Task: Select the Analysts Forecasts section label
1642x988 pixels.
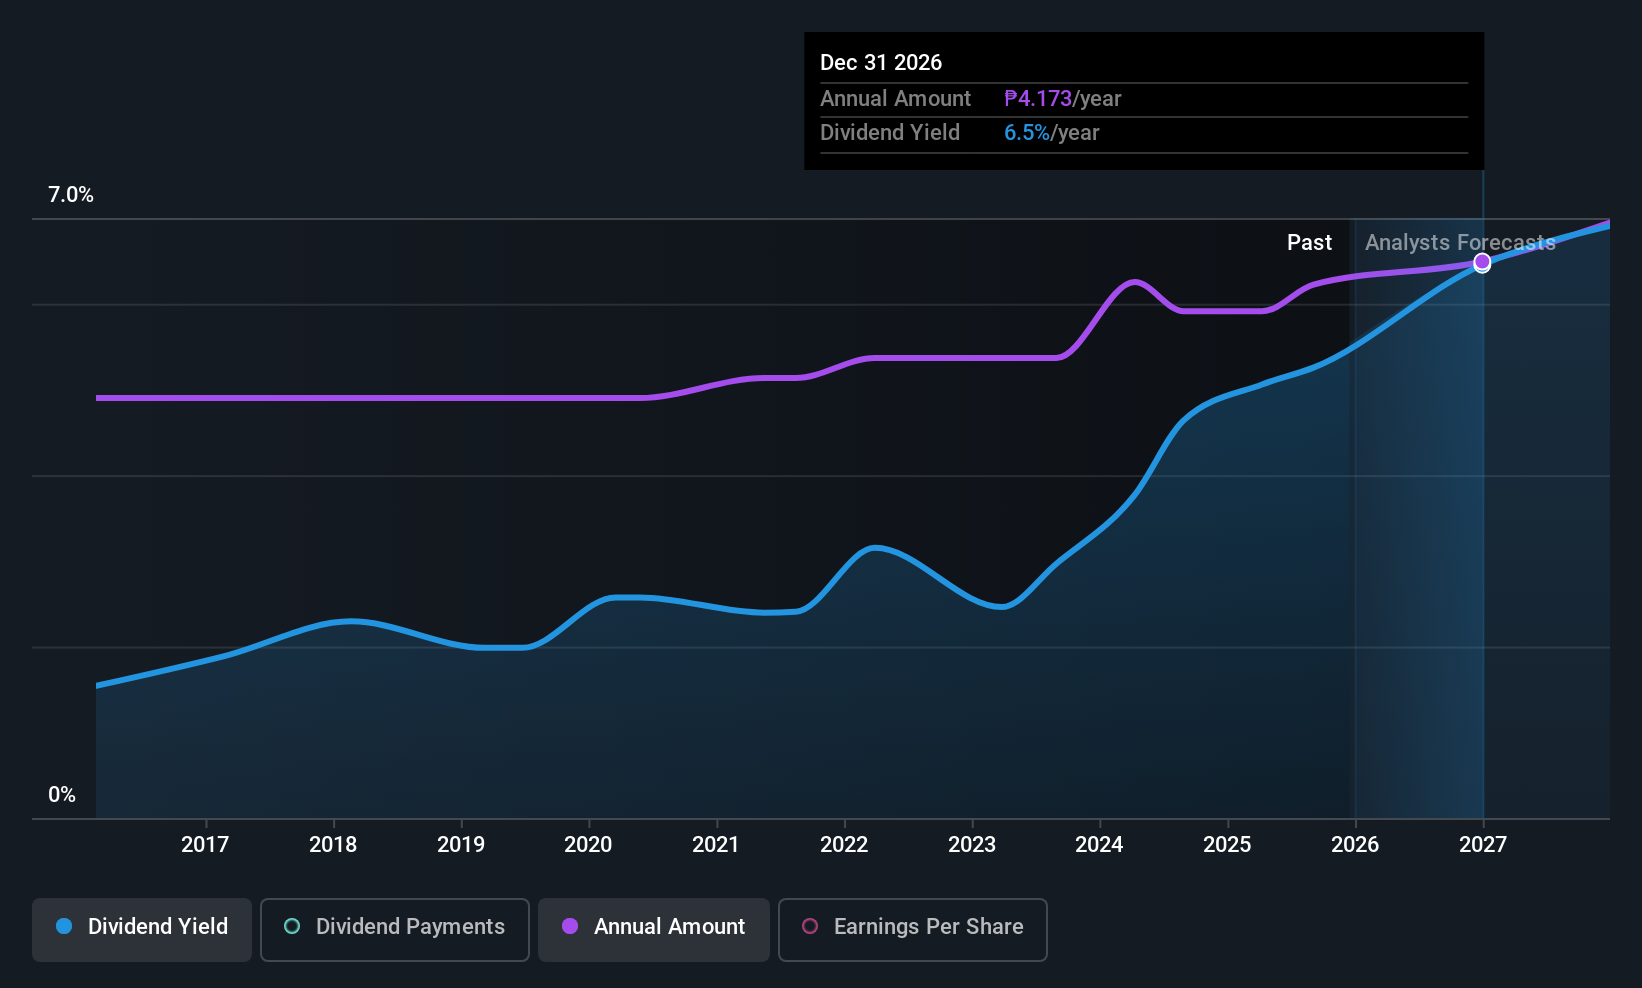Action: coord(1460,243)
